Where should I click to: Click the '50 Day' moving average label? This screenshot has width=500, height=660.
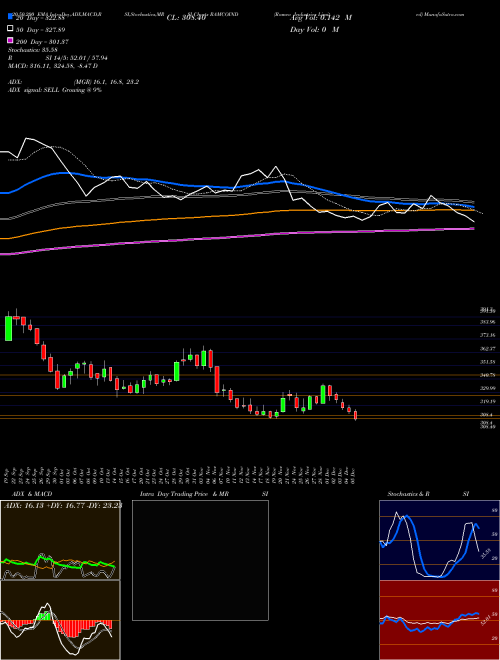click(41, 30)
